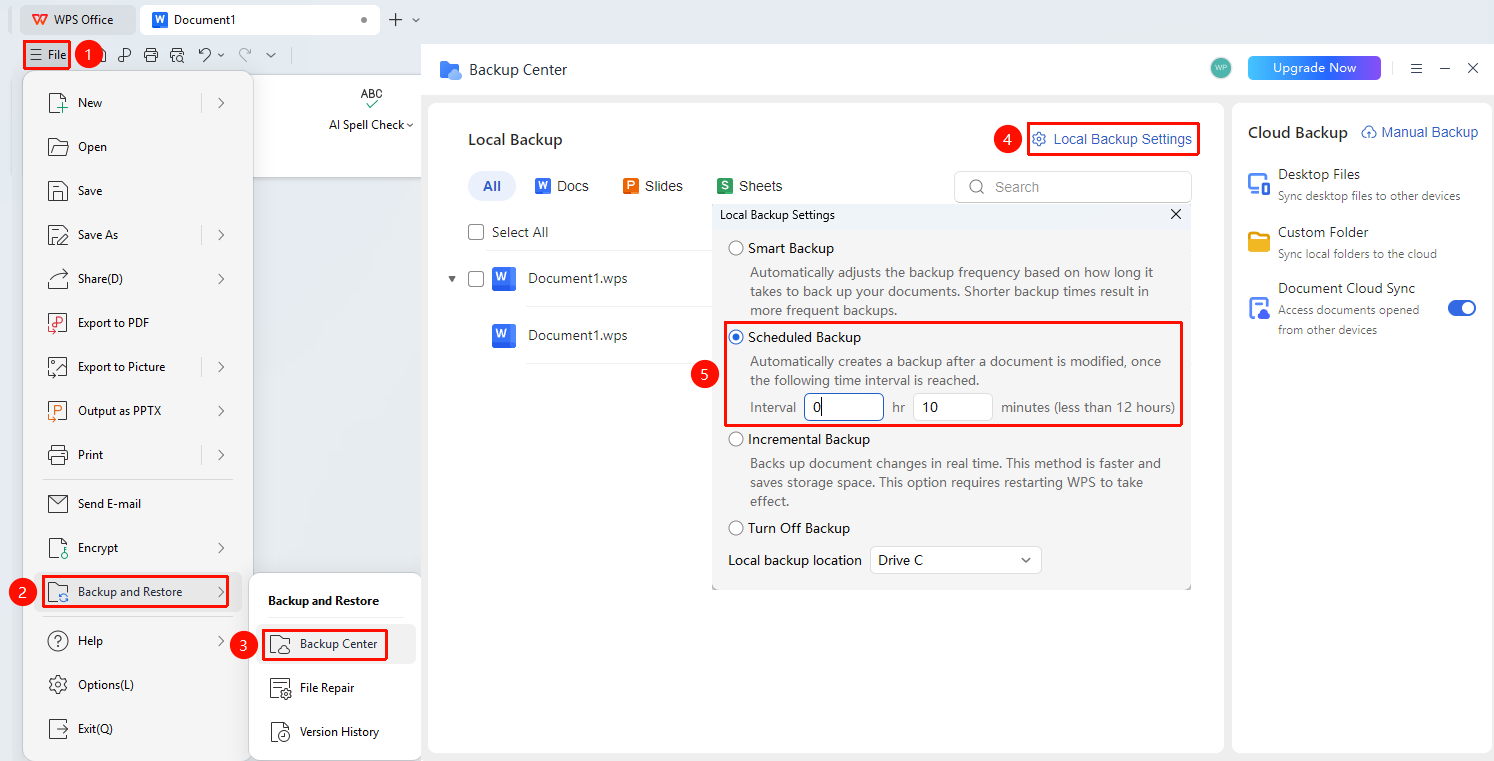Expand the AI Spell Check dropdown
The image size is (1494, 761).
(x=410, y=125)
